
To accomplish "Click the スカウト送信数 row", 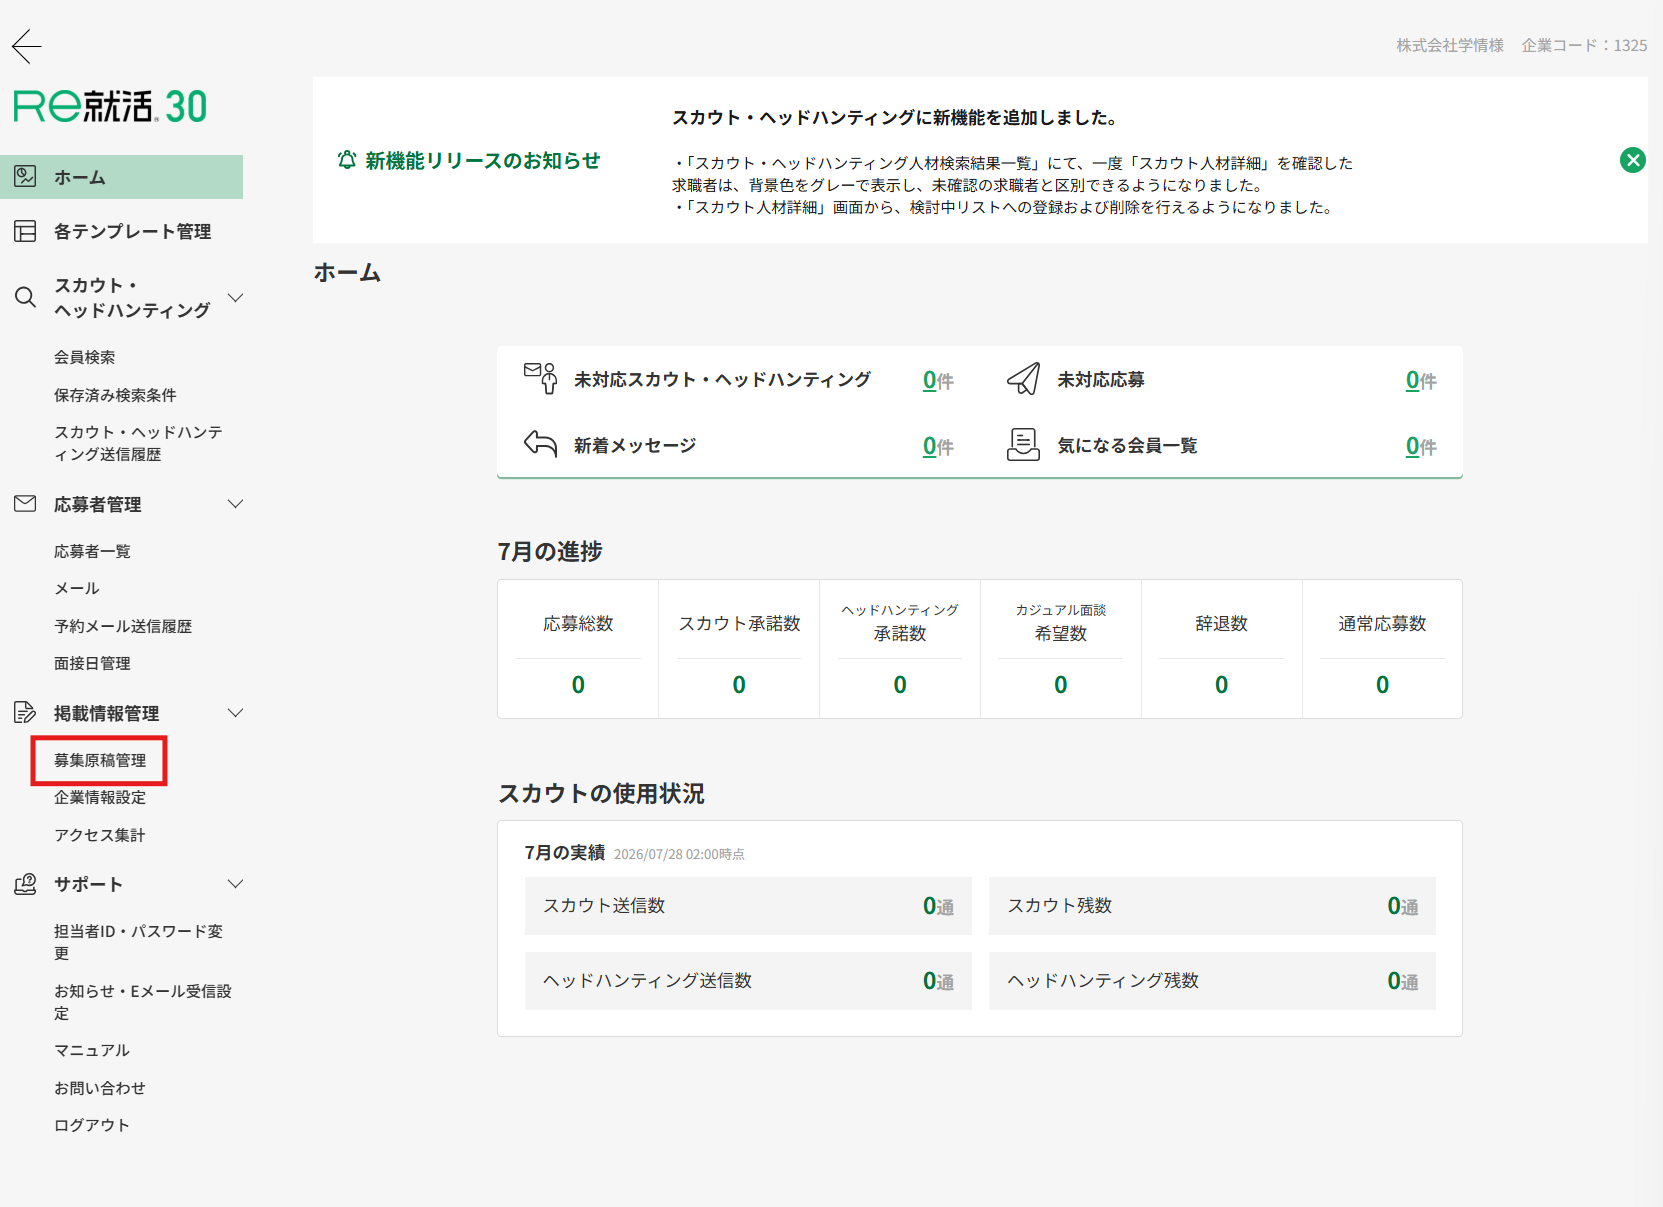I will (x=748, y=906).
